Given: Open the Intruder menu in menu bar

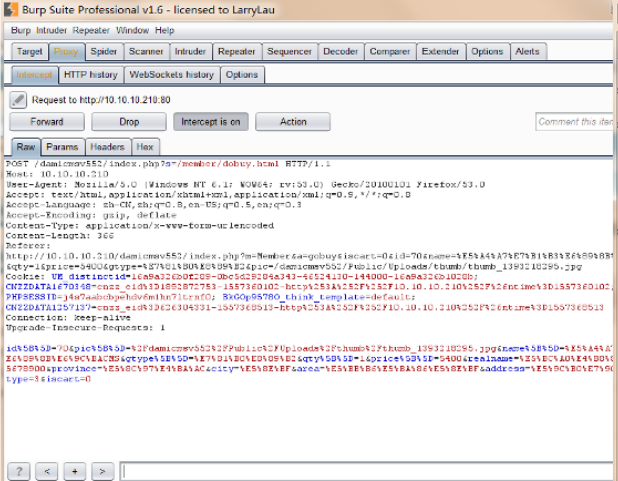Looking at the screenshot, I should click(x=52, y=30).
